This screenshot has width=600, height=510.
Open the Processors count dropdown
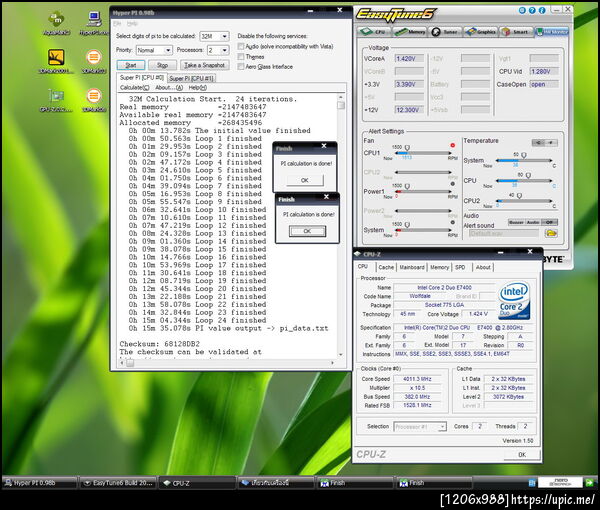click(217, 49)
